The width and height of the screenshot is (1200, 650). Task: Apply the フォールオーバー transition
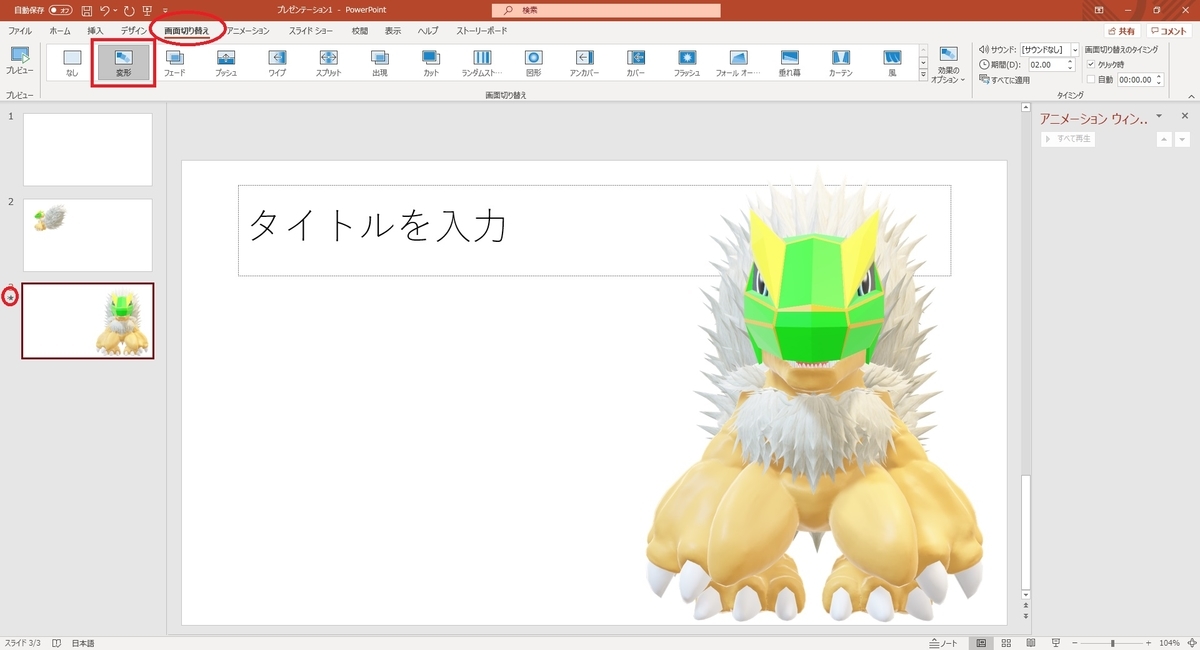click(738, 63)
